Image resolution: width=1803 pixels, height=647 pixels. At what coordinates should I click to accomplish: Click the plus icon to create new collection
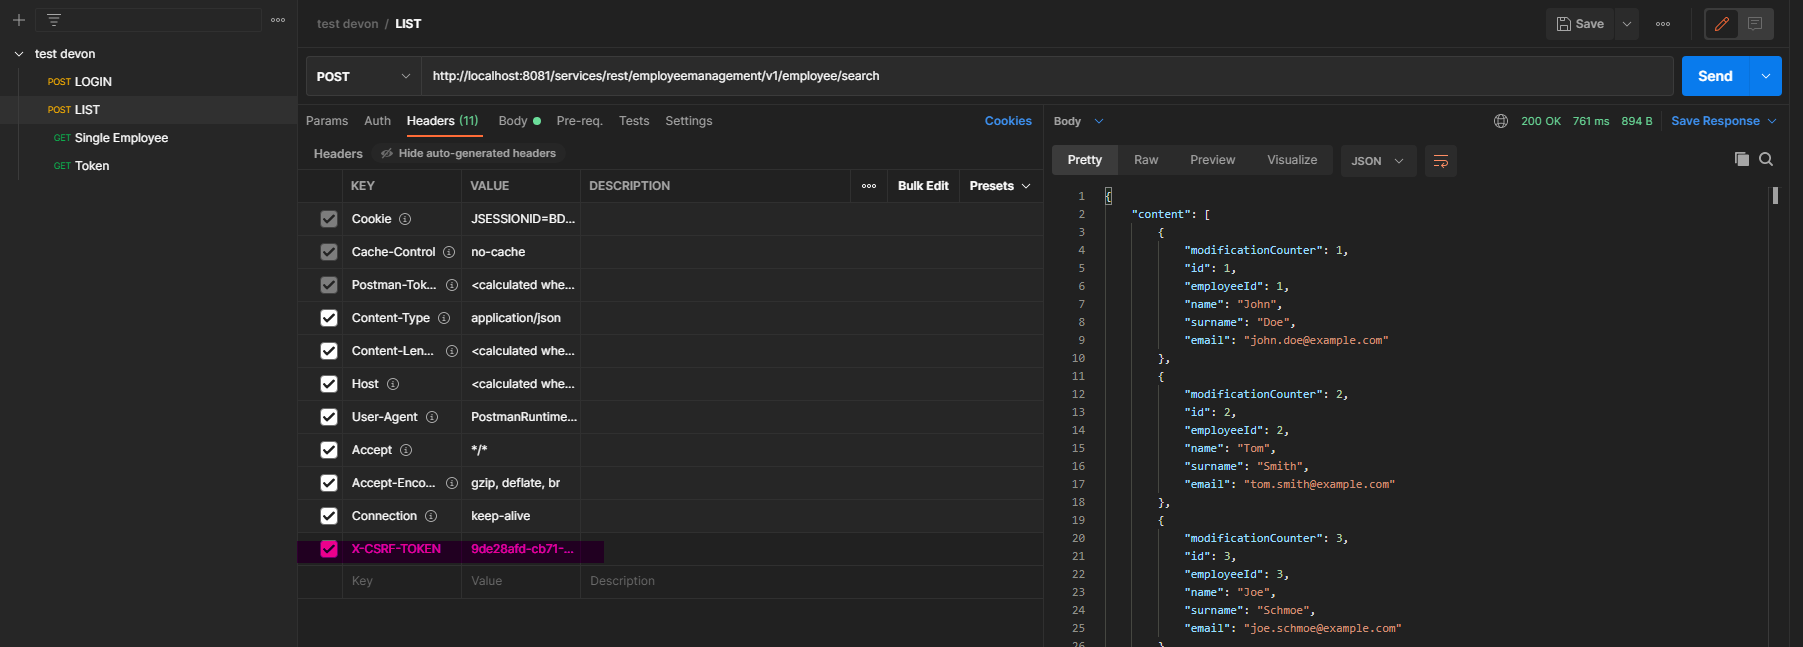click(x=18, y=20)
